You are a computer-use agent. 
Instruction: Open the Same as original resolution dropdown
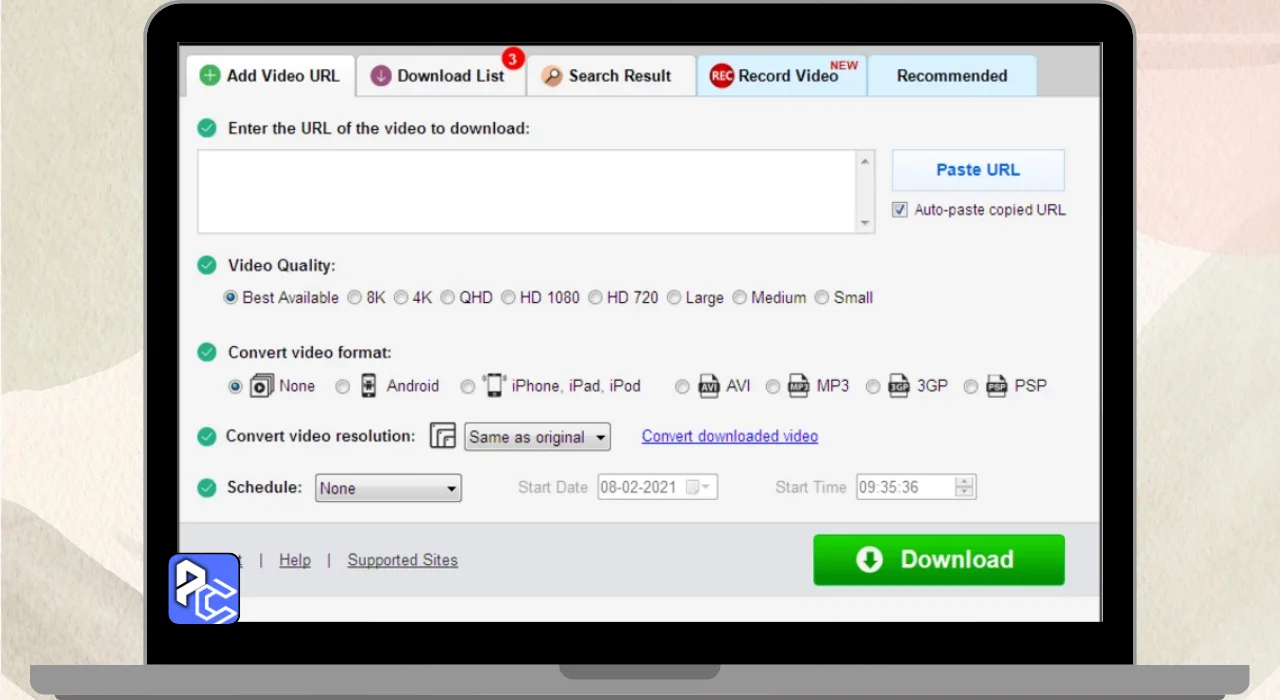tap(538, 437)
